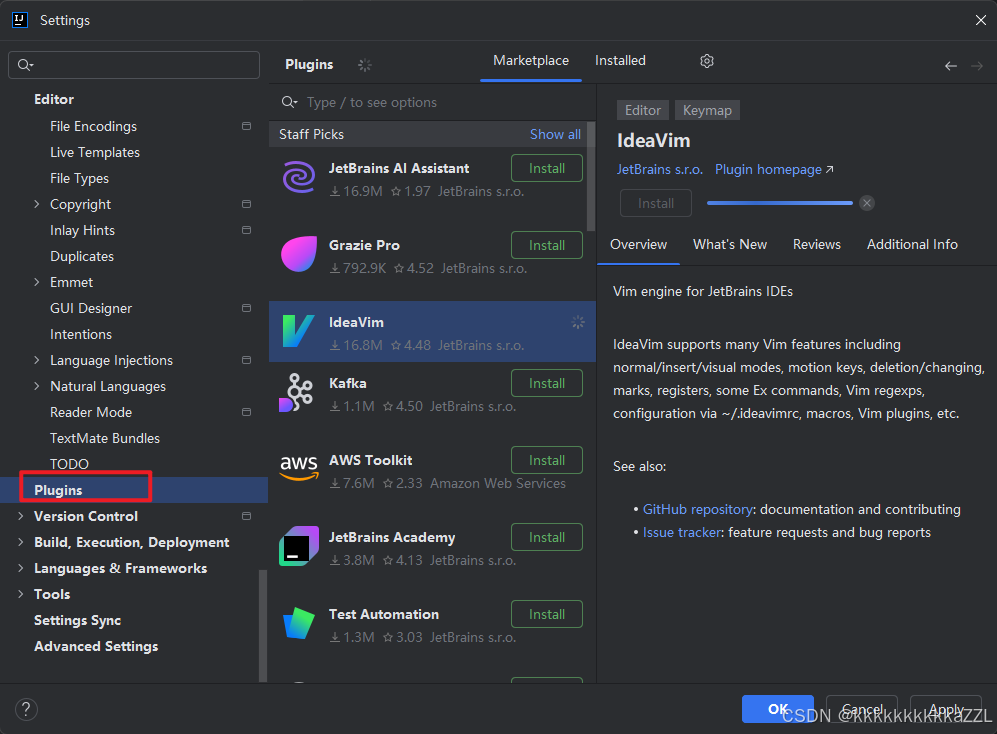The image size is (997, 734).
Task: Open the What's New tab
Action: pyautogui.click(x=729, y=244)
